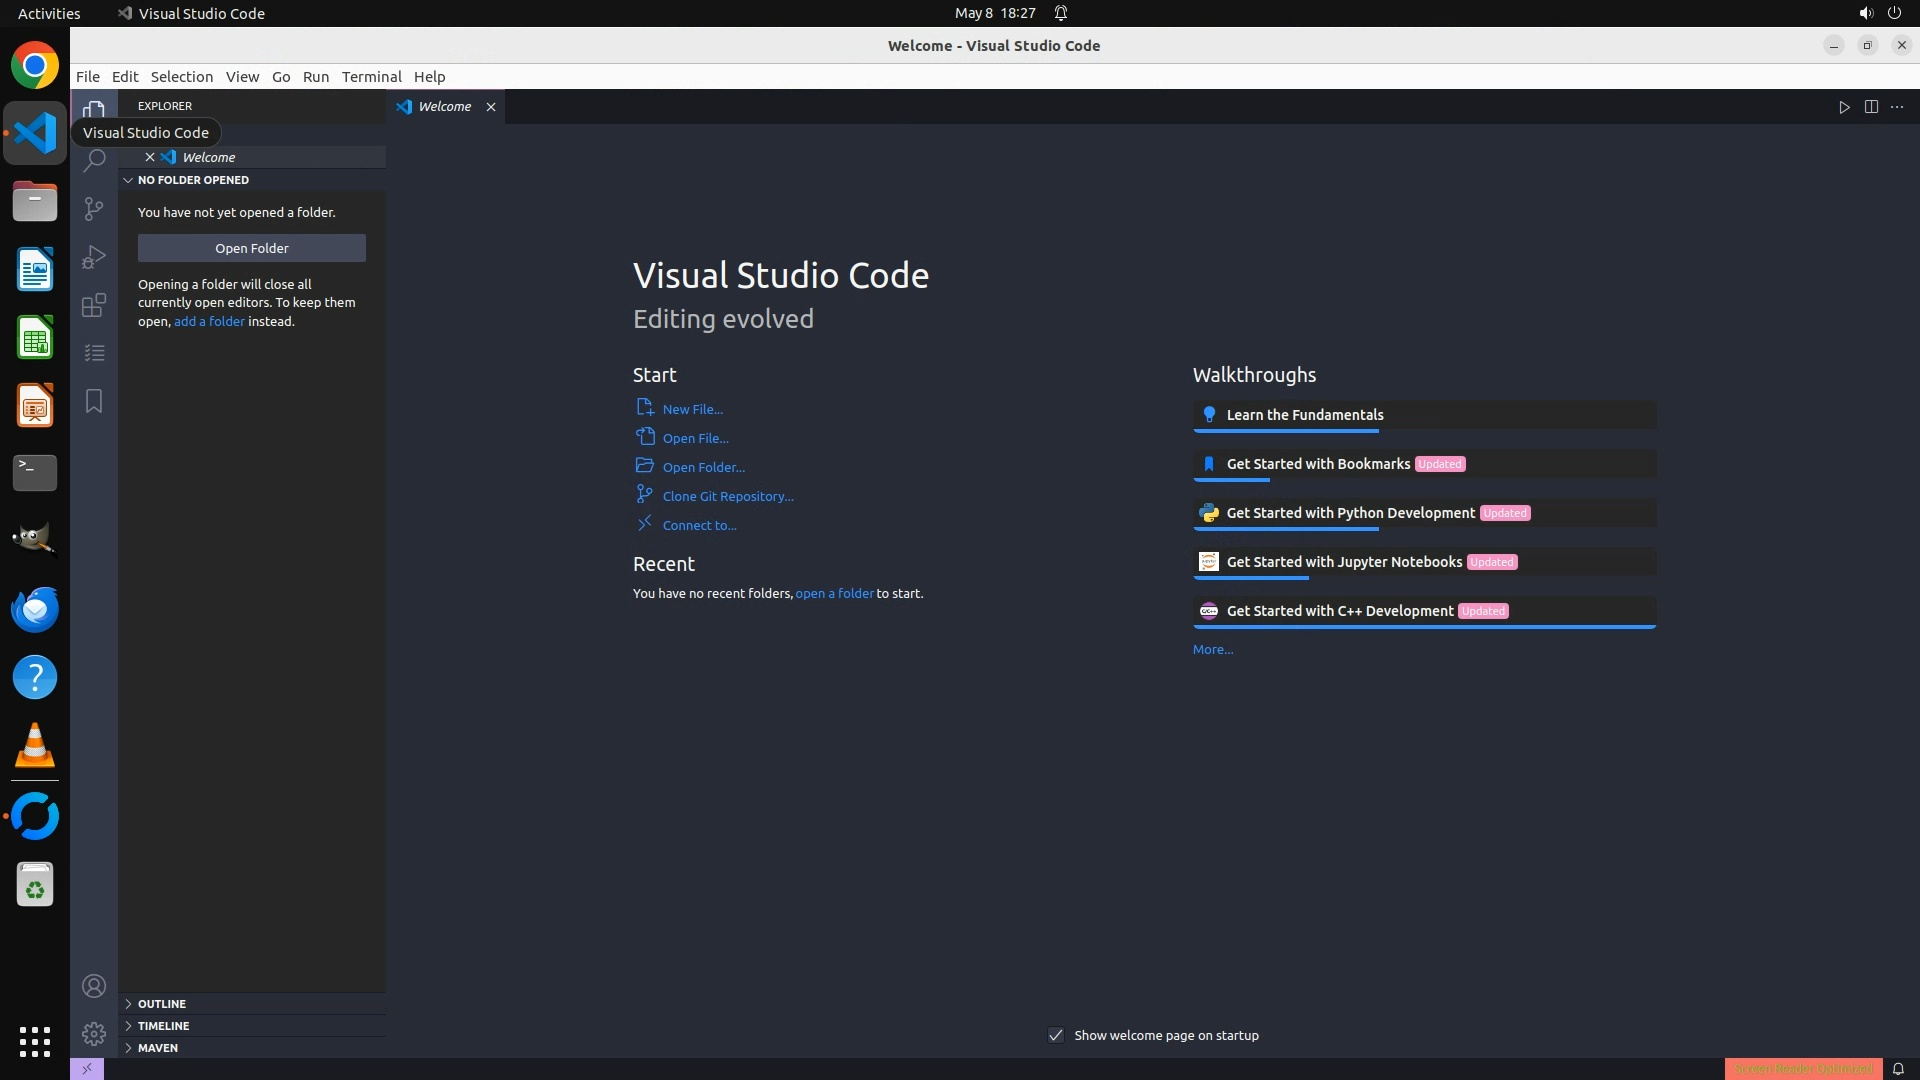Click the remote window indicator in status bar

(87, 1069)
